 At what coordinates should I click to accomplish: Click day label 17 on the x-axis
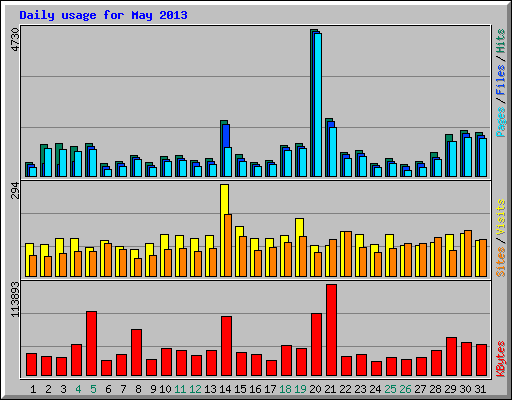click(270, 389)
